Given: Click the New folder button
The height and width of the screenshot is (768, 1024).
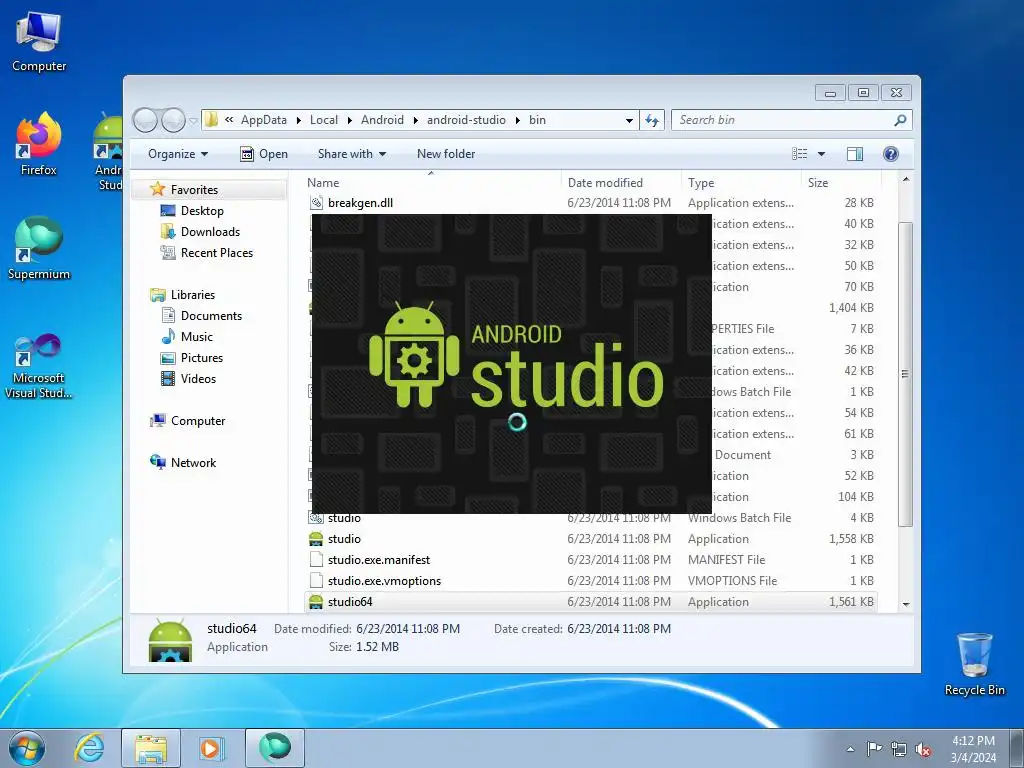Looking at the screenshot, I should click(x=446, y=154).
